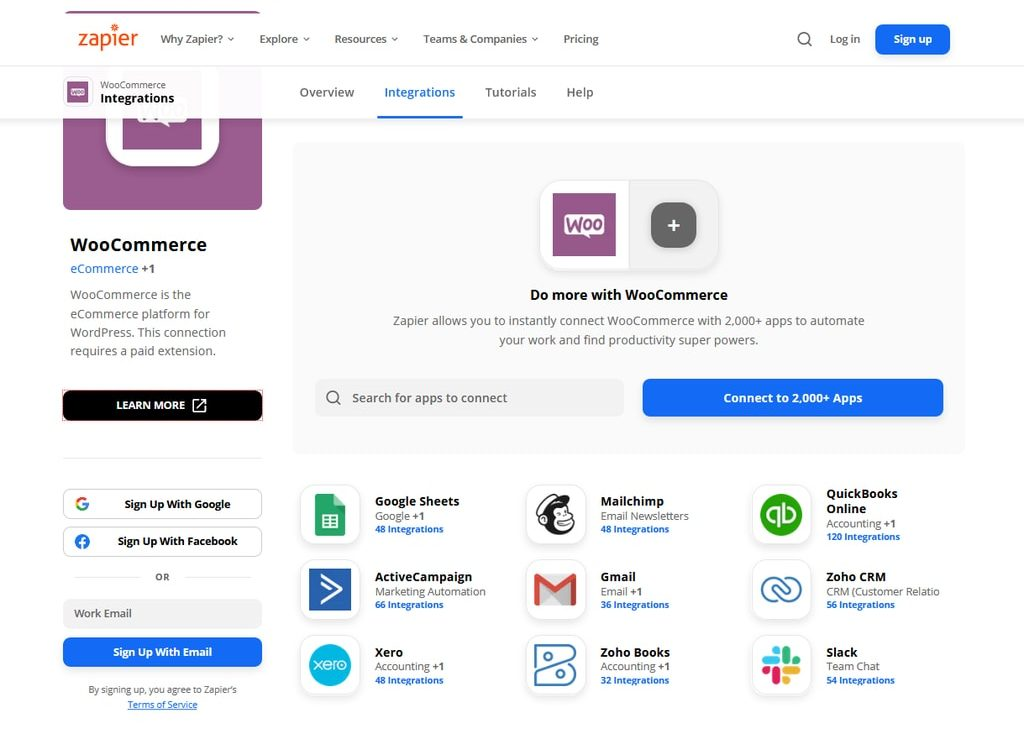This screenshot has height=734, width=1024.
Task: Click Sign Up With Facebook
Action: pyautogui.click(x=163, y=541)
